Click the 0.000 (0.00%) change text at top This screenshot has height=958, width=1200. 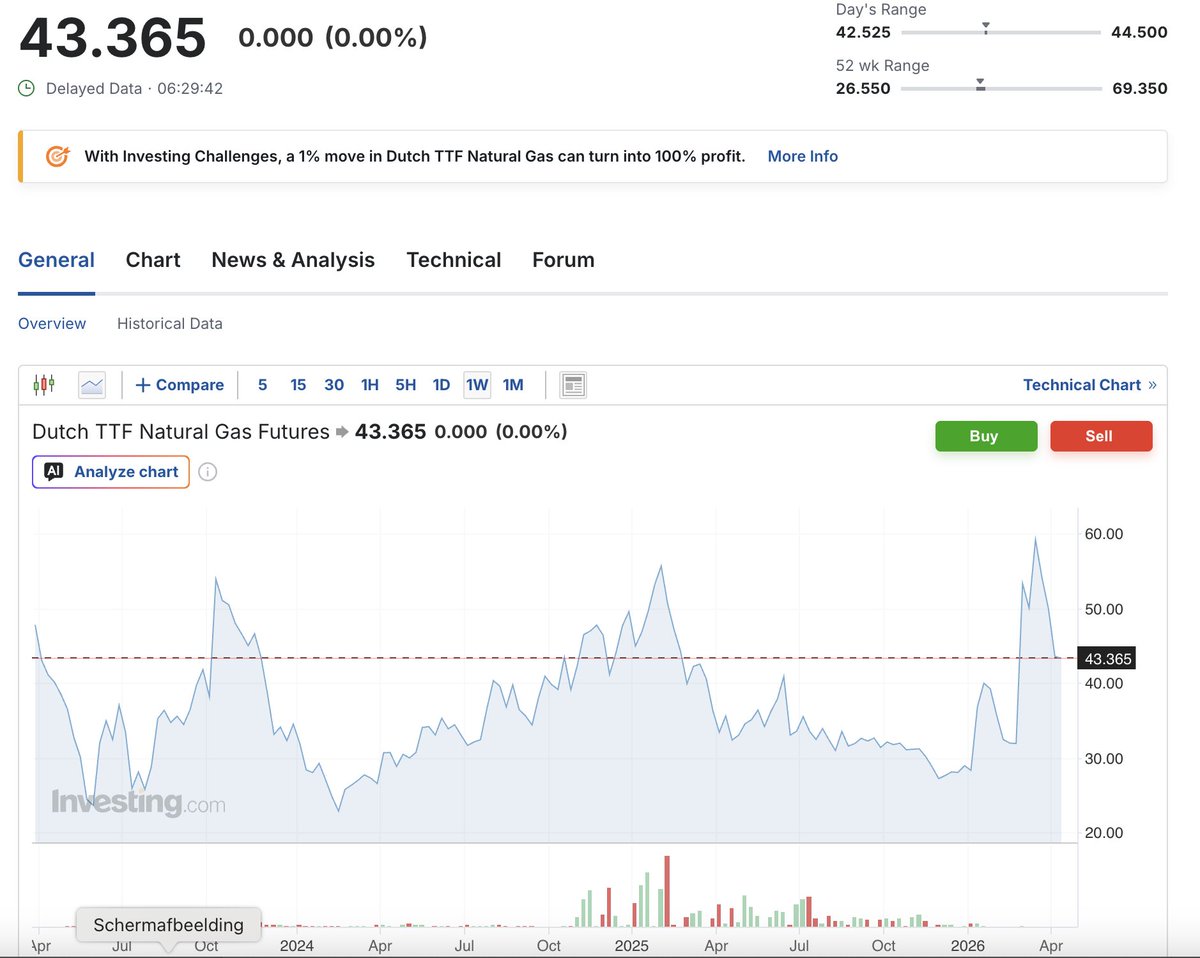click(332, 37)
